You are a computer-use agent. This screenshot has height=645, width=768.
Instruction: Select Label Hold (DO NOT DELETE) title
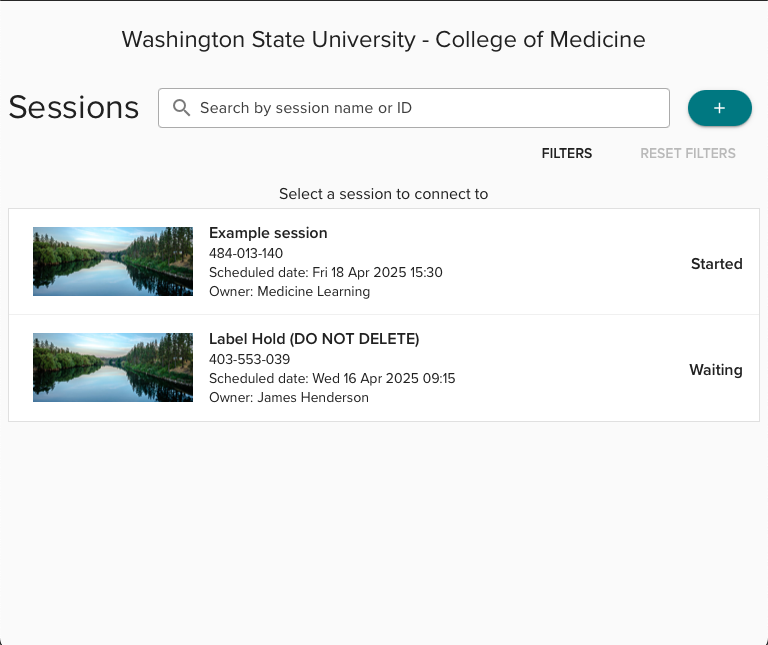tap(314, 339)
